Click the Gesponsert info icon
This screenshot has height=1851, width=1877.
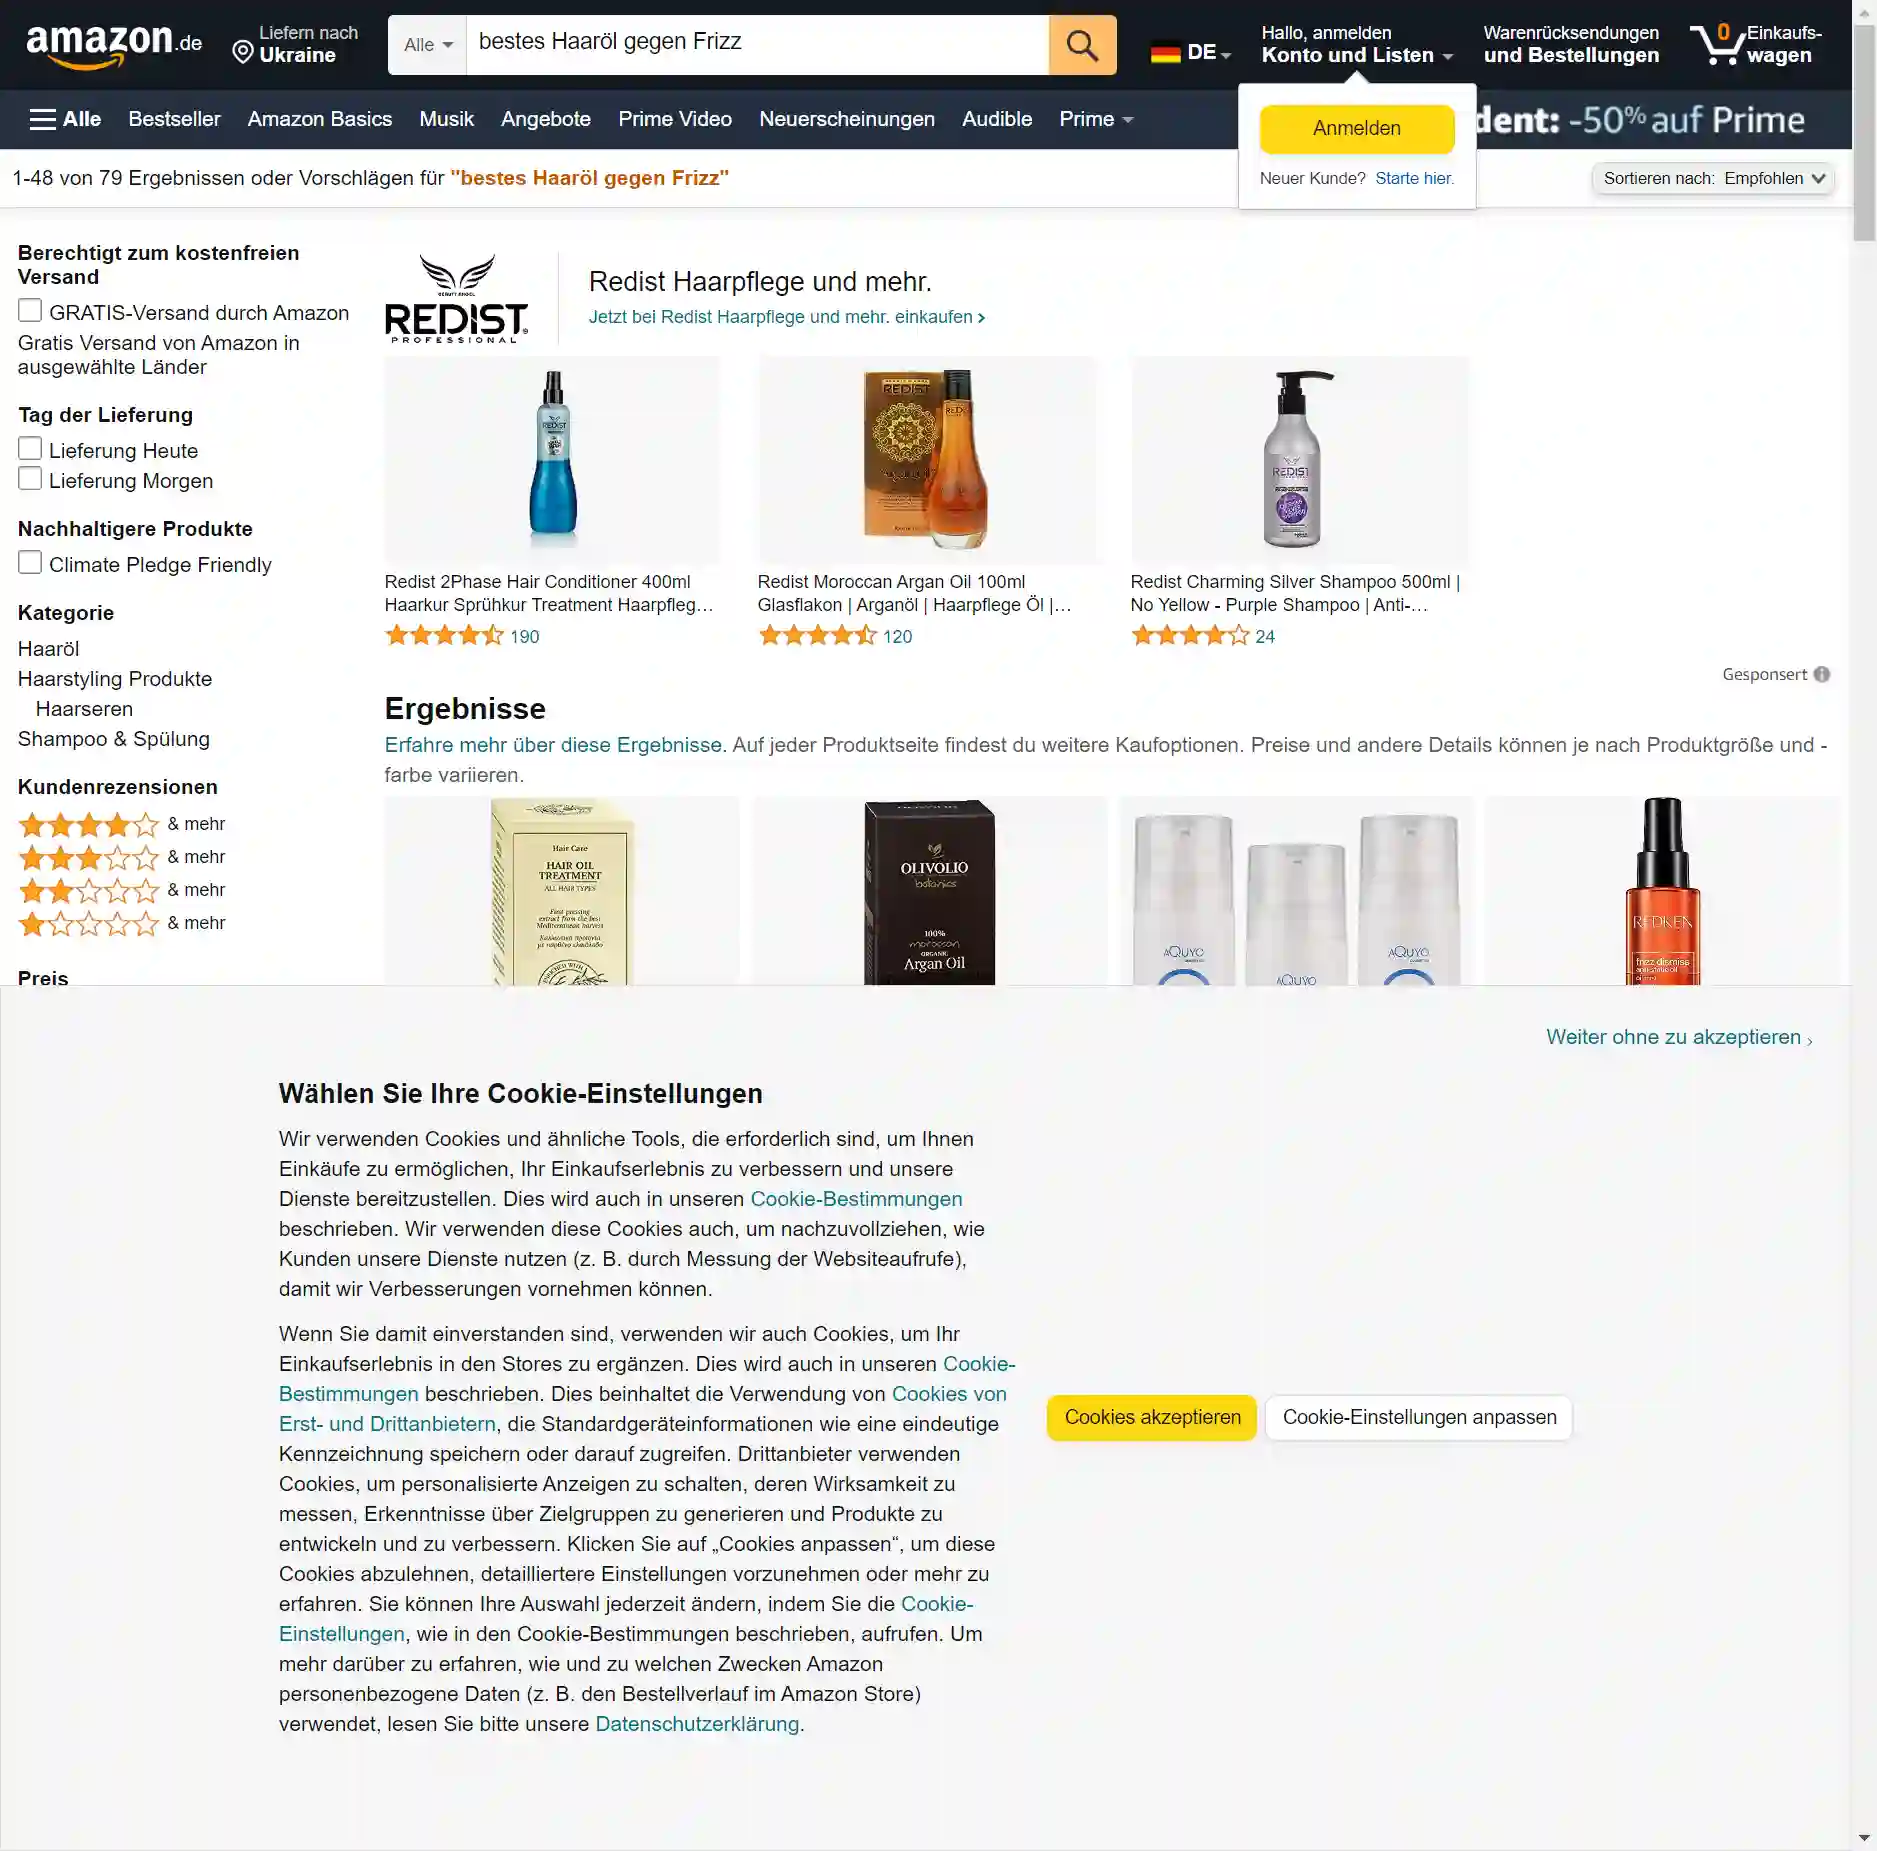click(1822, 674)
